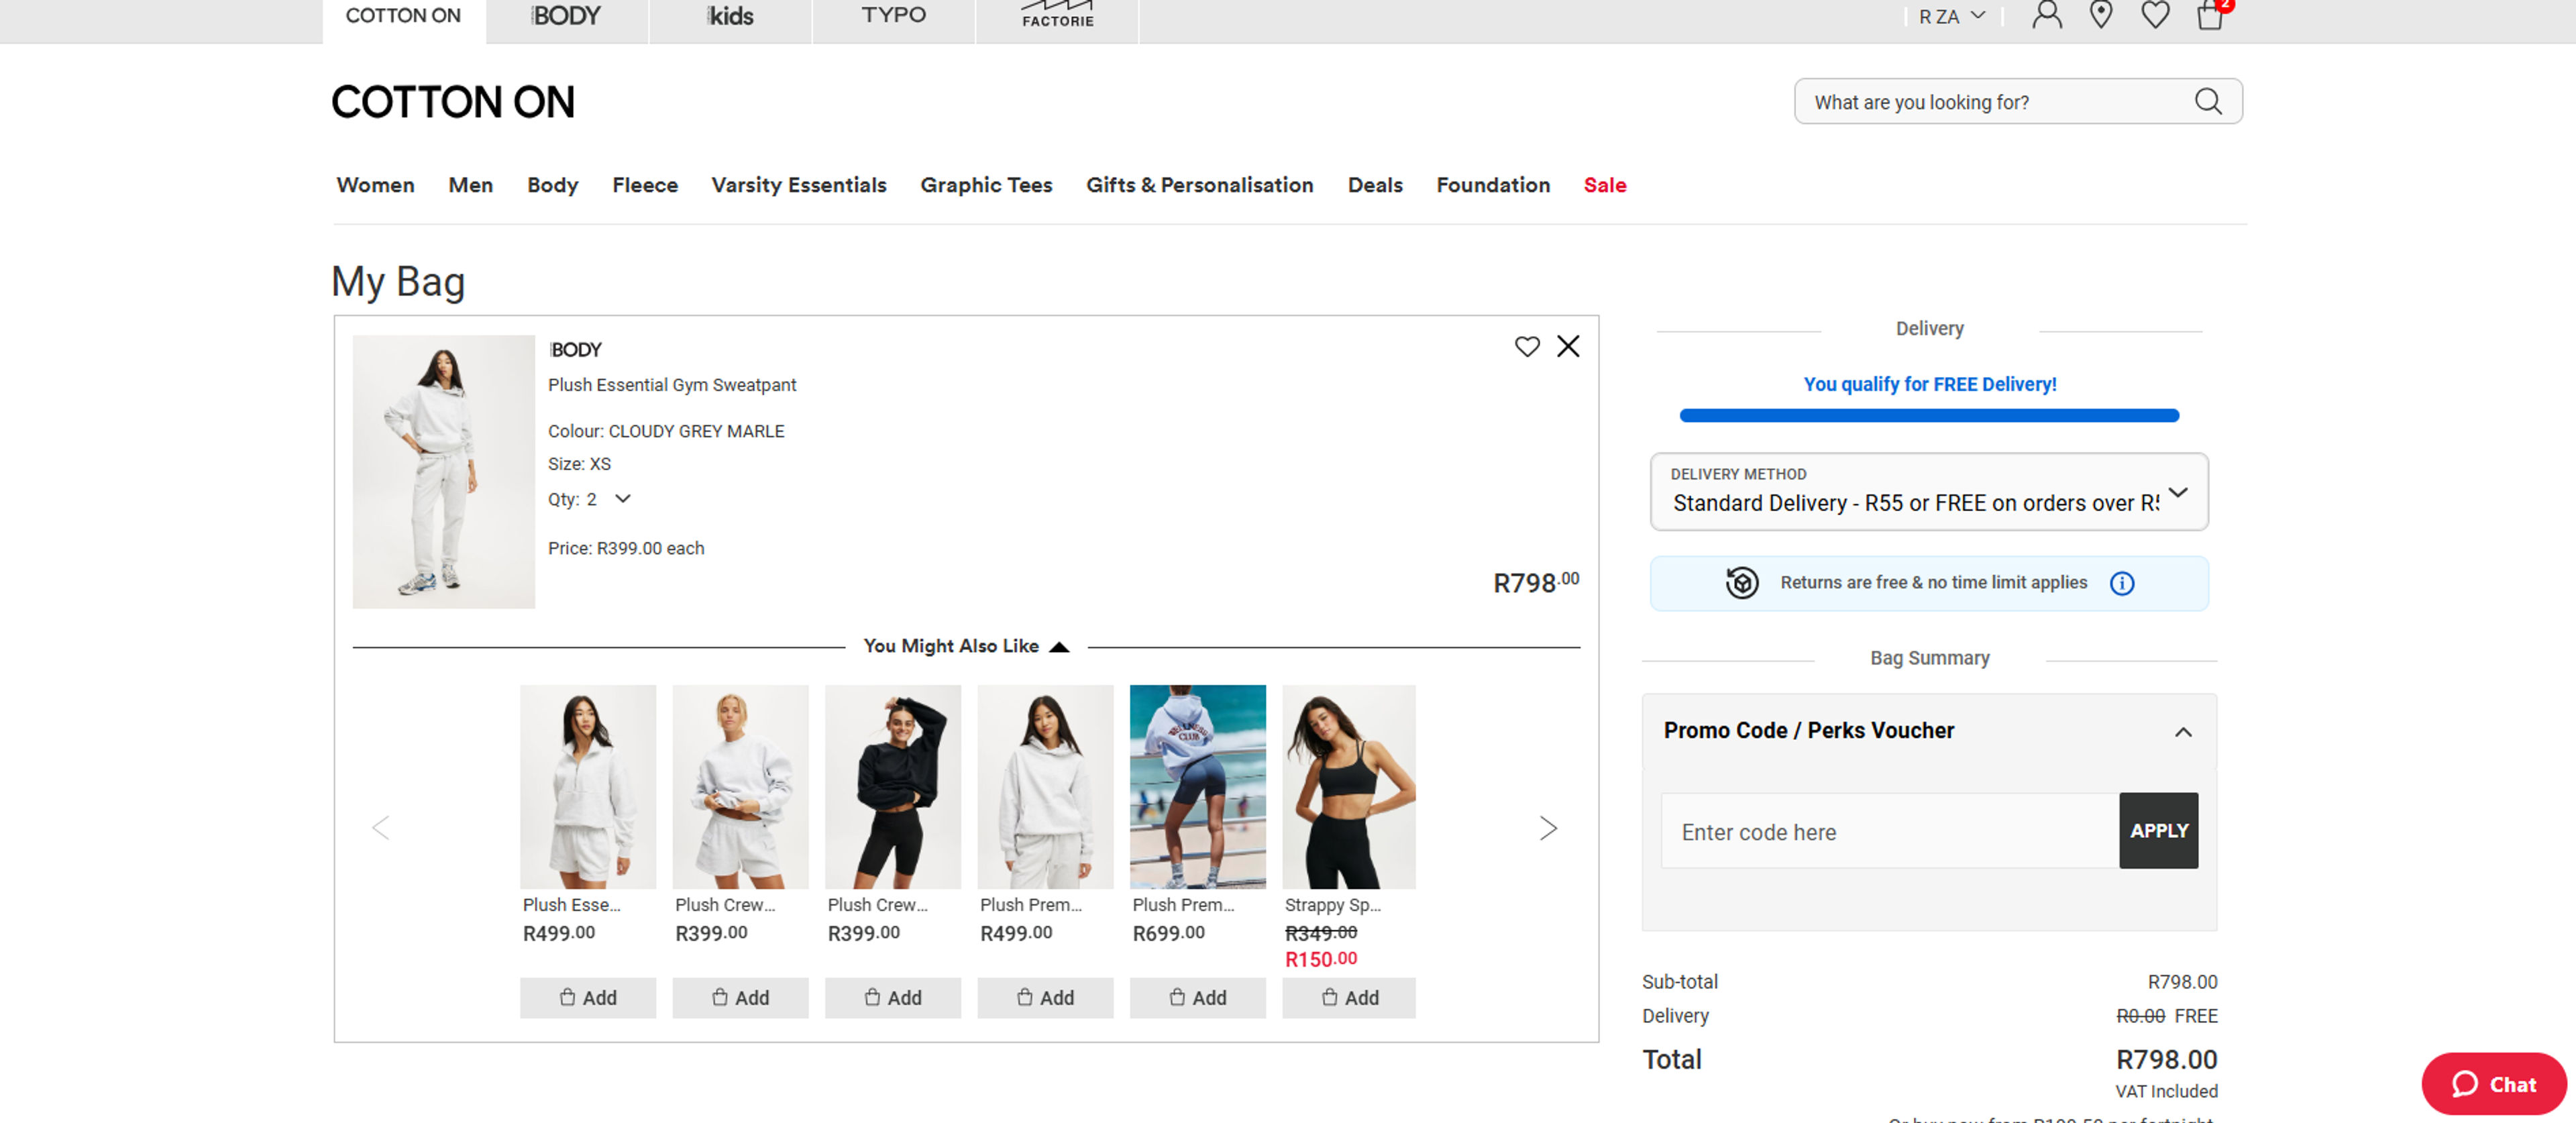
Task: Open the Varsity Essentials menu
Action: (799, 185)
